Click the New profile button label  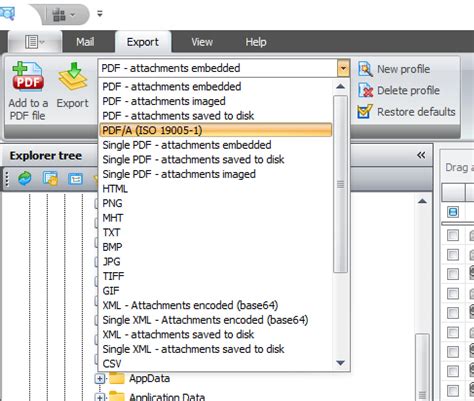pyautogui.click(x=403, y=69)
